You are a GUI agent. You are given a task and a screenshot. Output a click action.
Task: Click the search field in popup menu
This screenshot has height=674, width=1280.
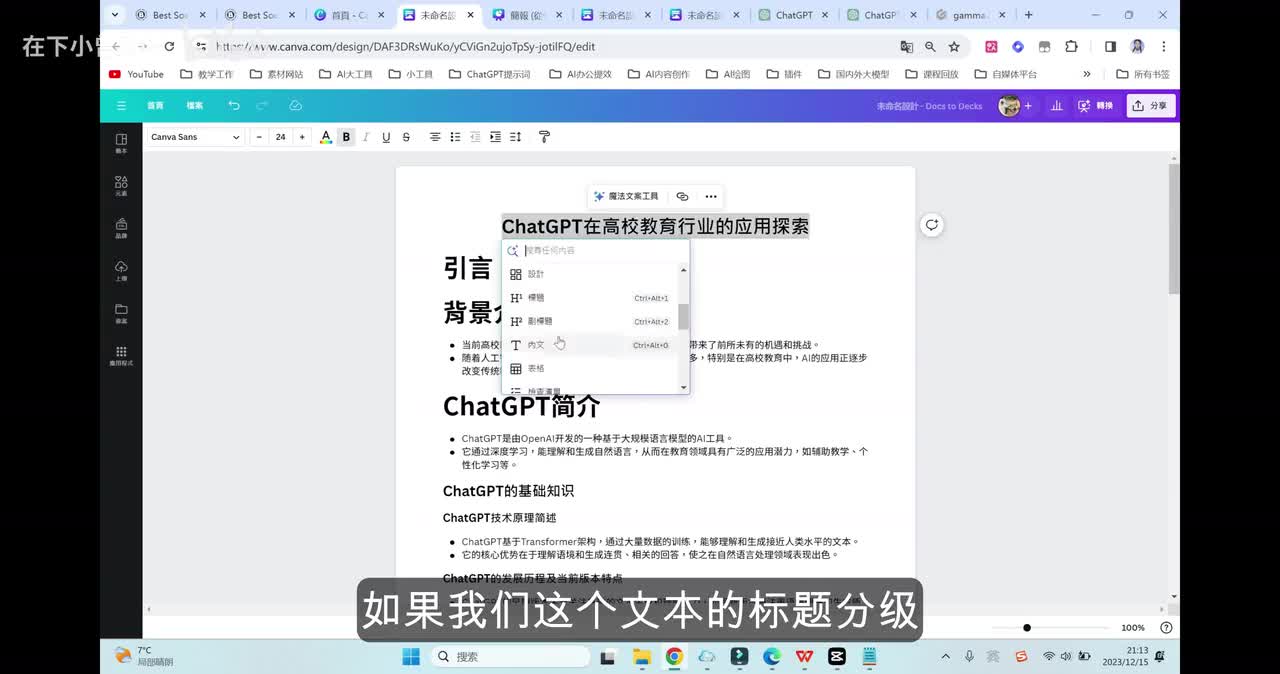pyautogui.click(x=600, y=251)
